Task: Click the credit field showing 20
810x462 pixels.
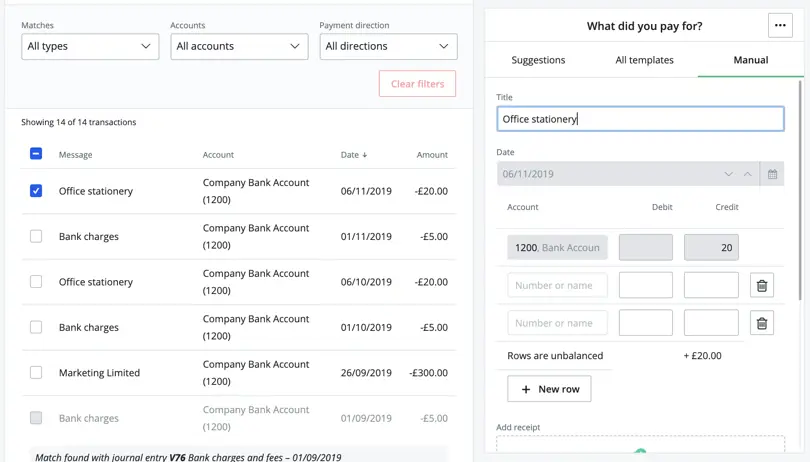Action: coord(711,248)
